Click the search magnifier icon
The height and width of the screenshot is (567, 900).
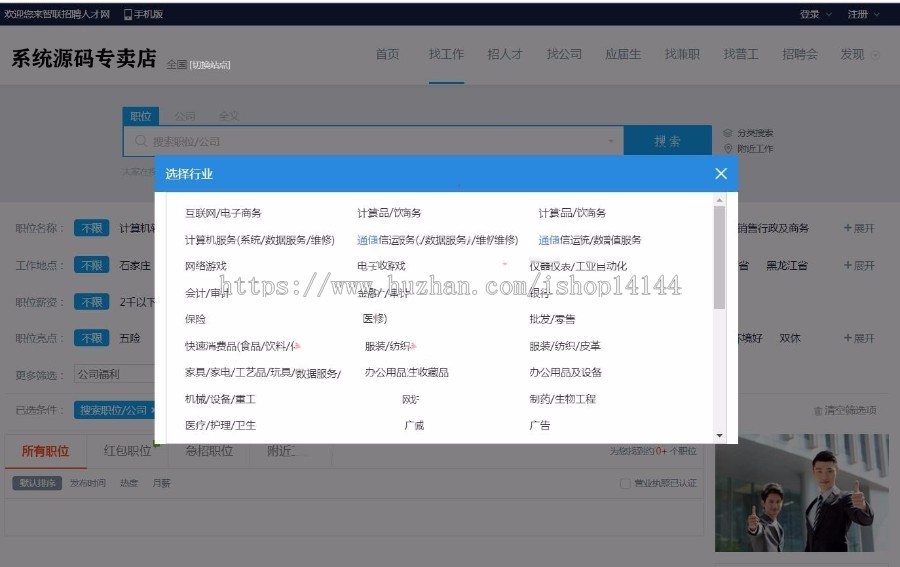[141, 141]
